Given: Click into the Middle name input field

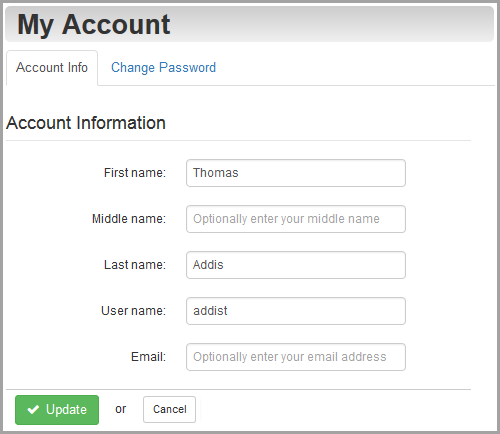Looking at the screenshot, I should click(x=296, y=219).
